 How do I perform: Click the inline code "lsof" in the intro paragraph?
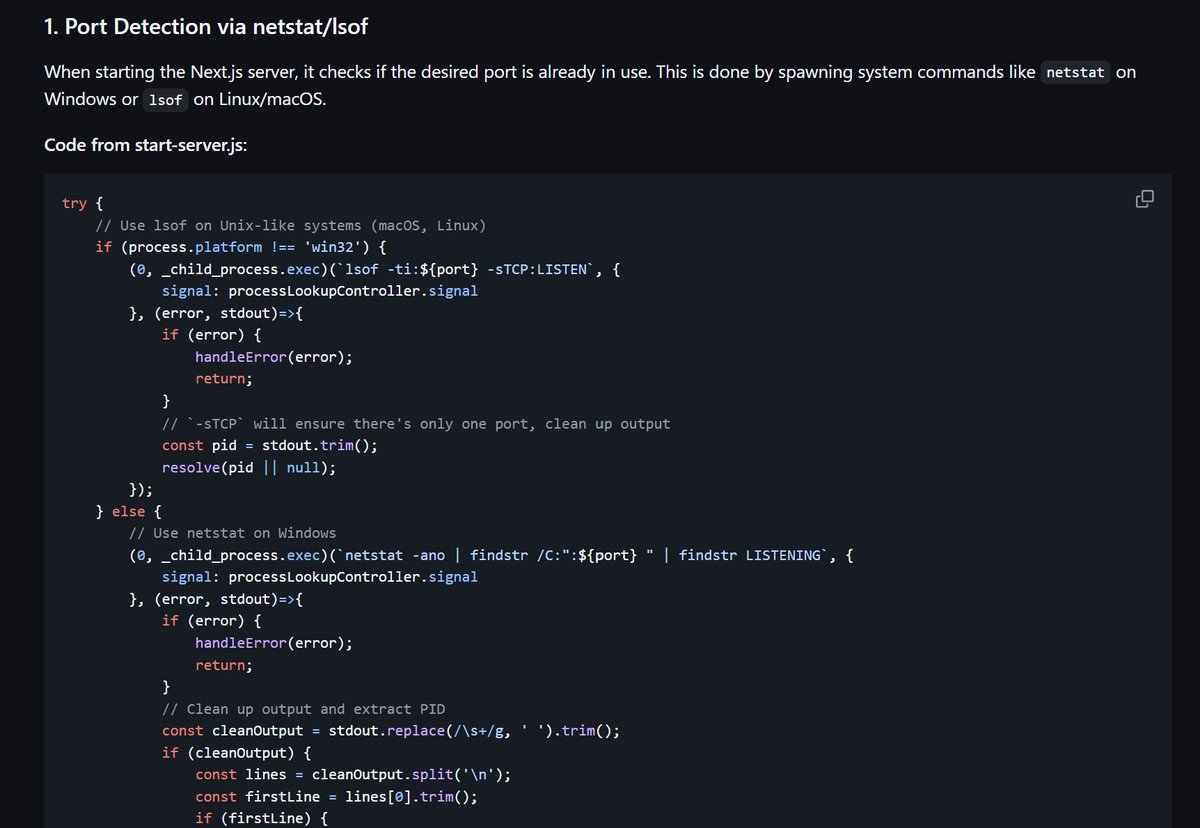coord(165,100)
